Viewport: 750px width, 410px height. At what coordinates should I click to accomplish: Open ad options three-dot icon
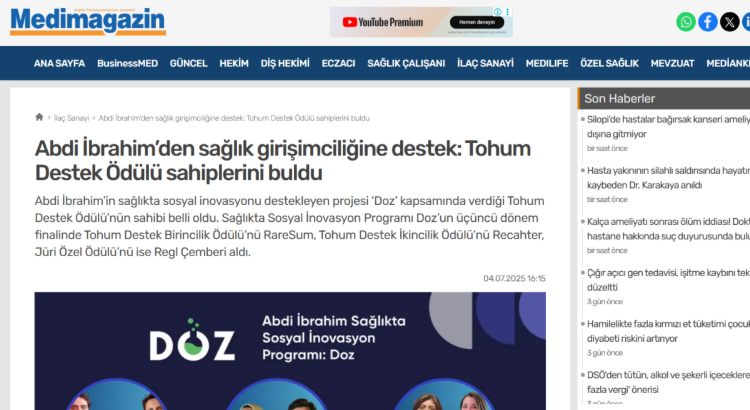[x=507, y=12]
